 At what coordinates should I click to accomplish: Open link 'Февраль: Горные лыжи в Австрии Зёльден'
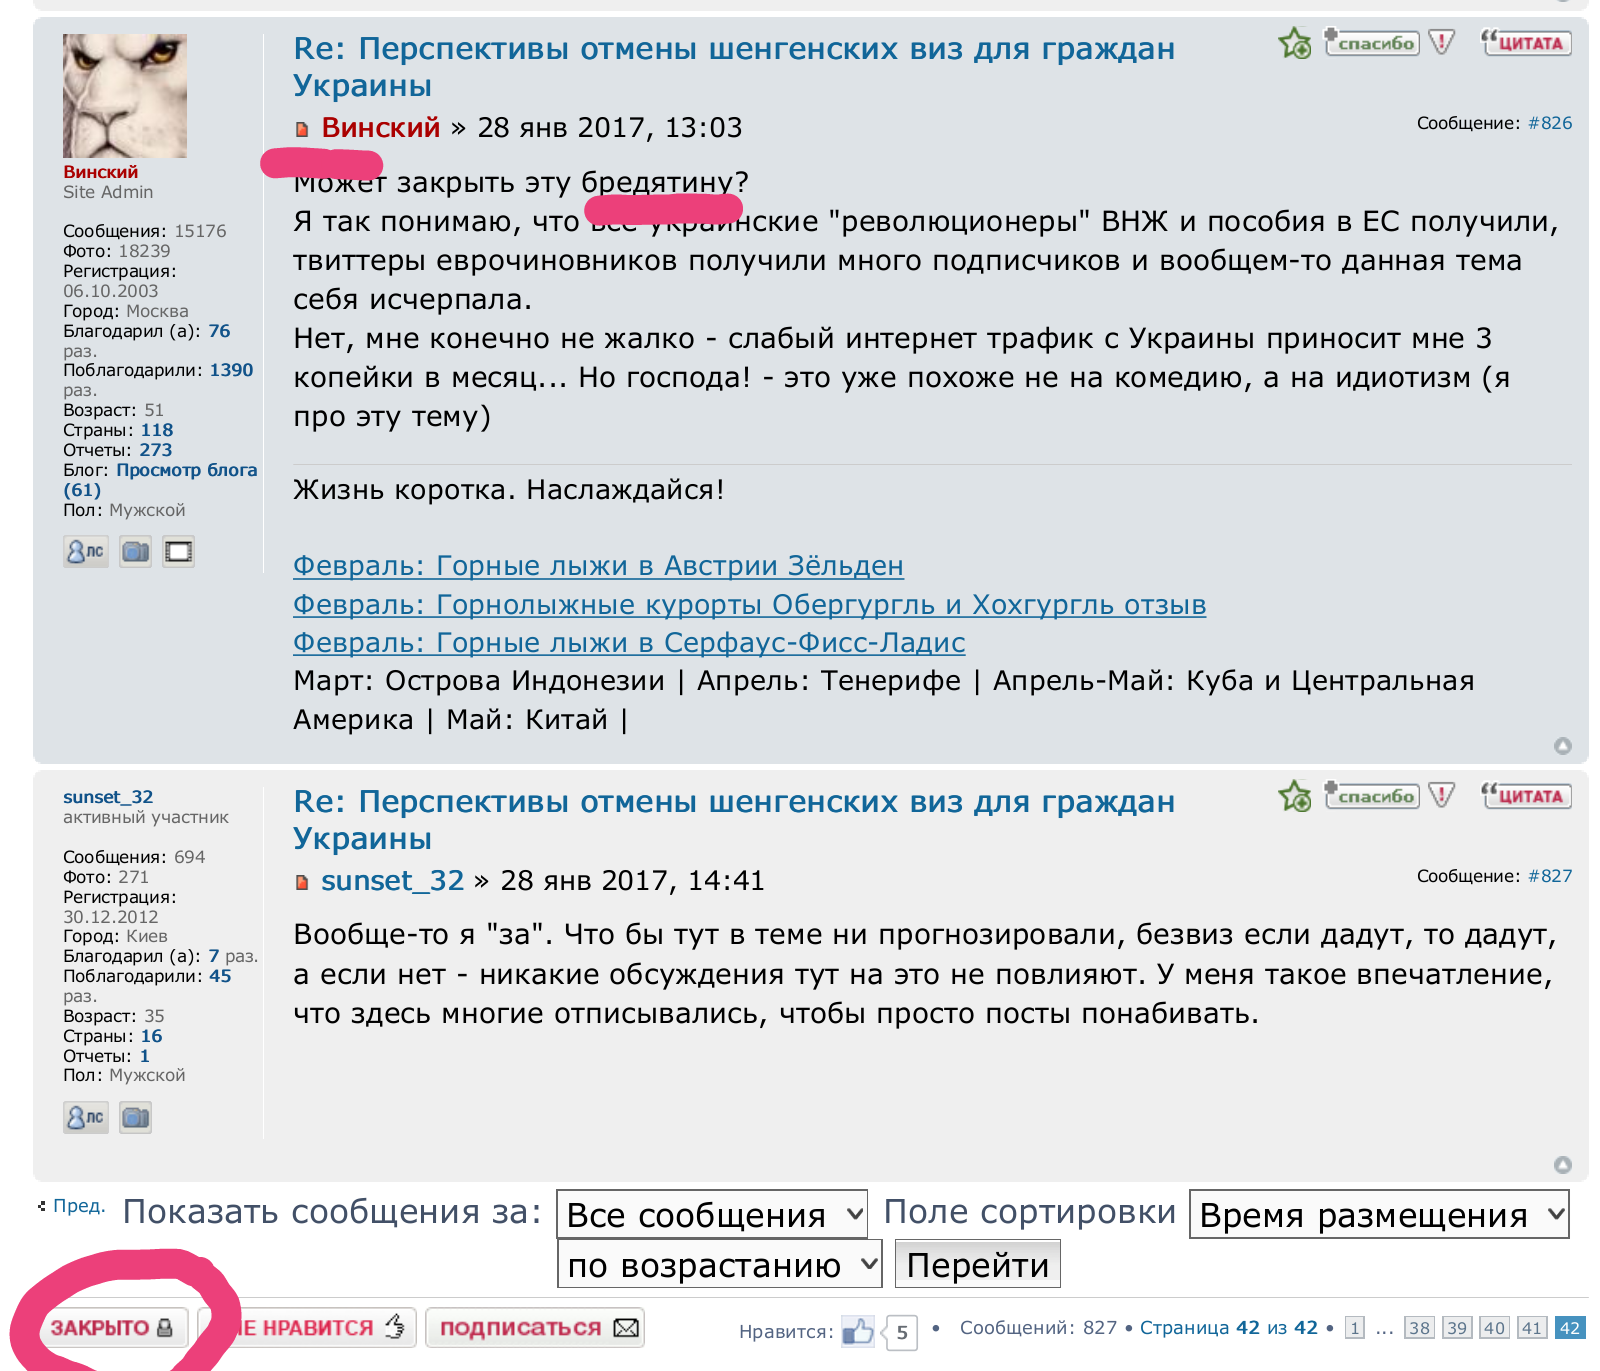pos(598,566)
